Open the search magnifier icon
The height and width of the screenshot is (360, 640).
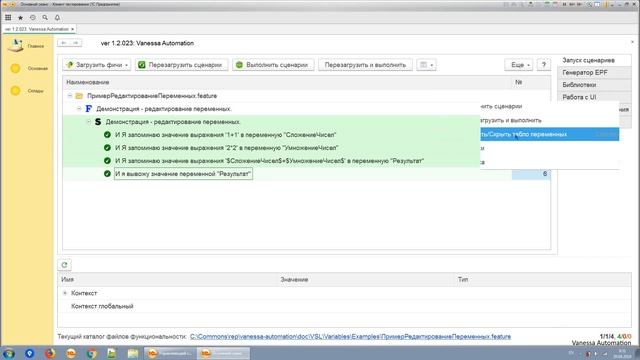pos(45,18)
